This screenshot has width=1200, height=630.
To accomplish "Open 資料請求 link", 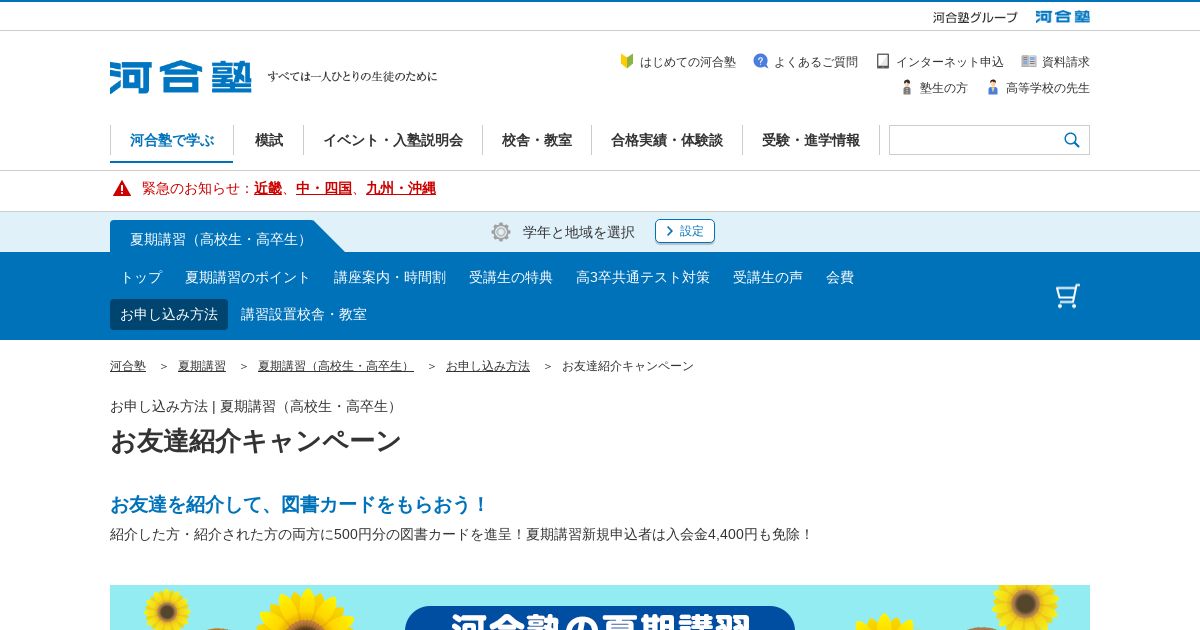I will pos(1066,62).
